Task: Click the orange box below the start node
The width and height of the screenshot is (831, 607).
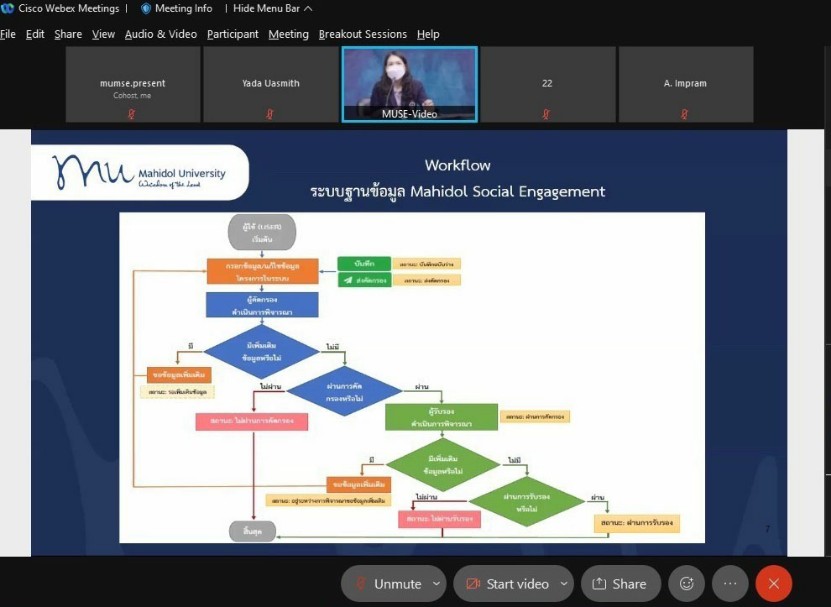Action: [x=262, y=271]
